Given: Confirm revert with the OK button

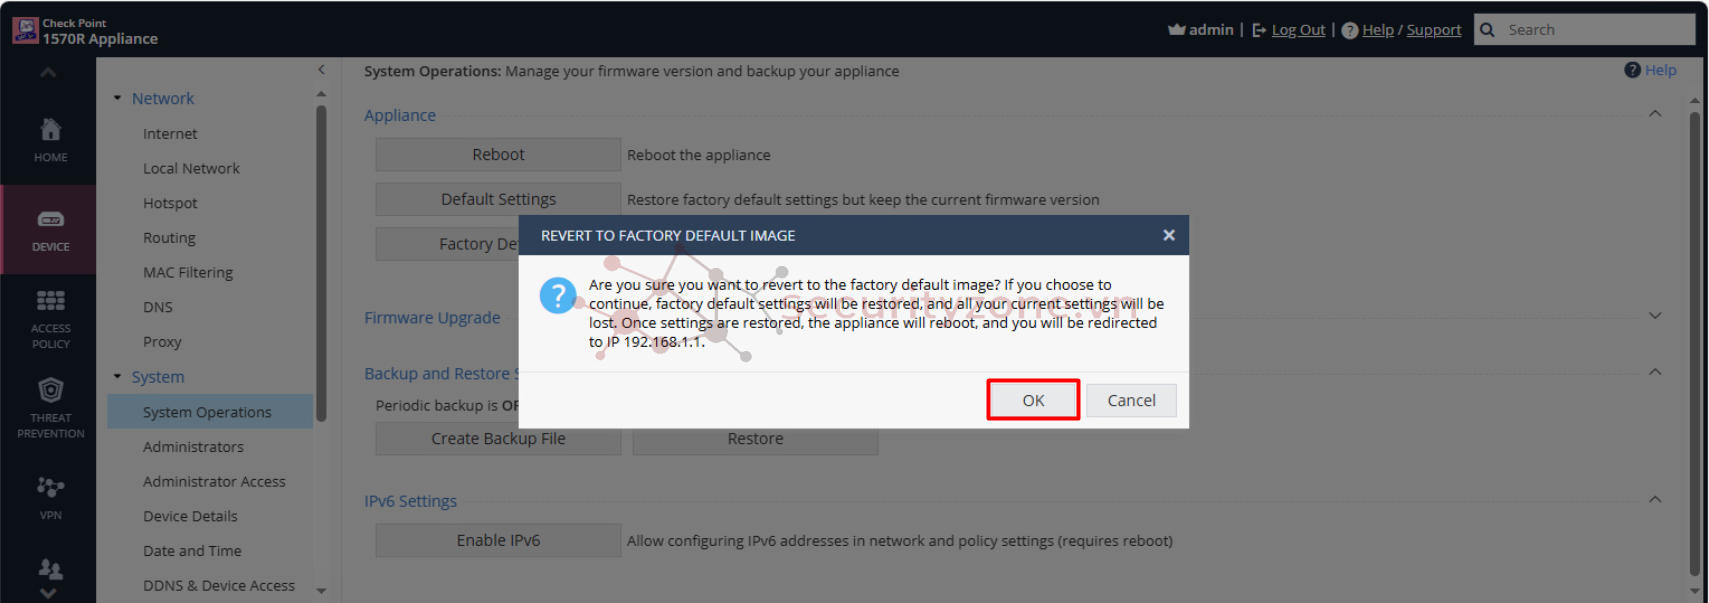Looking at the screenshot, I should (x=1033, y=400).
